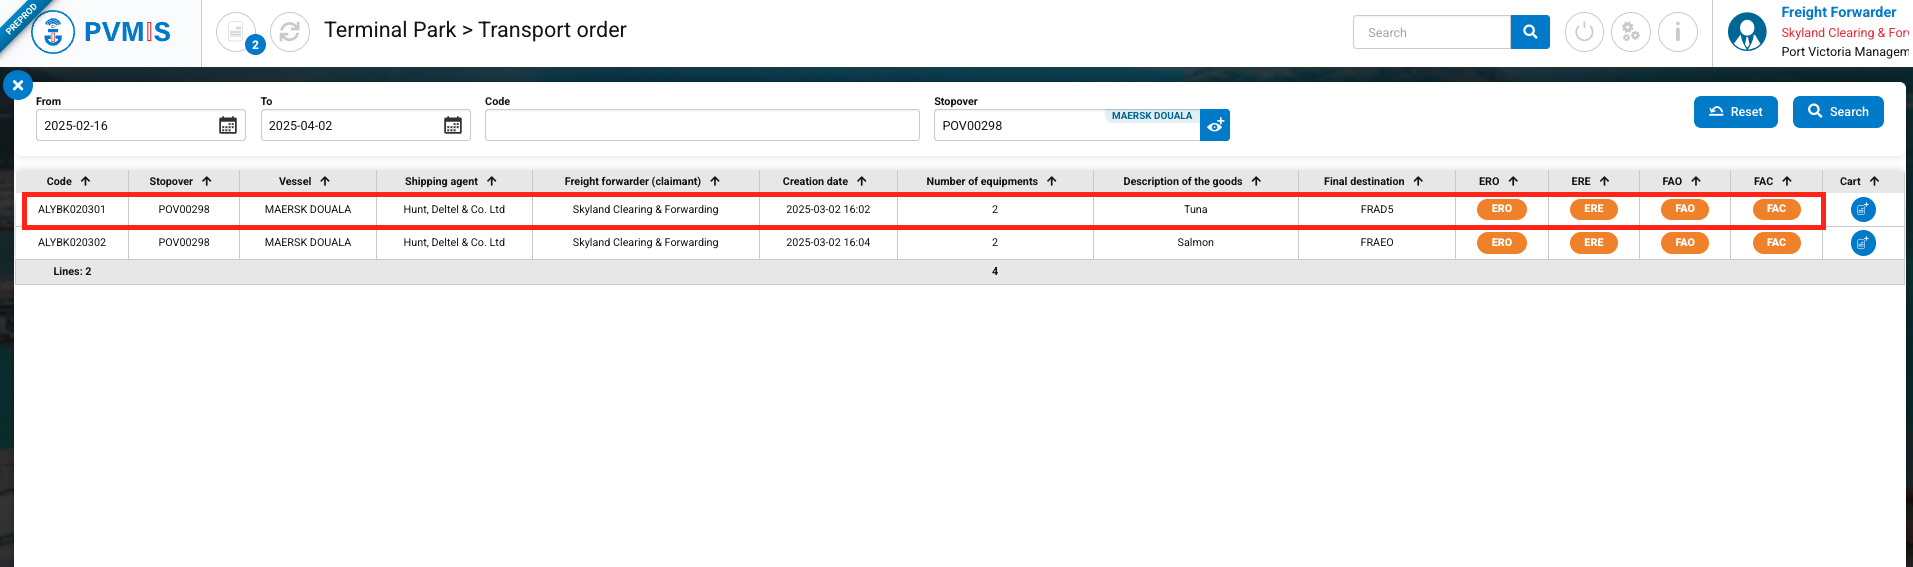Click the FAO badge in the Tuna row
The image size is (1913, 567).
click(1684, 209)
